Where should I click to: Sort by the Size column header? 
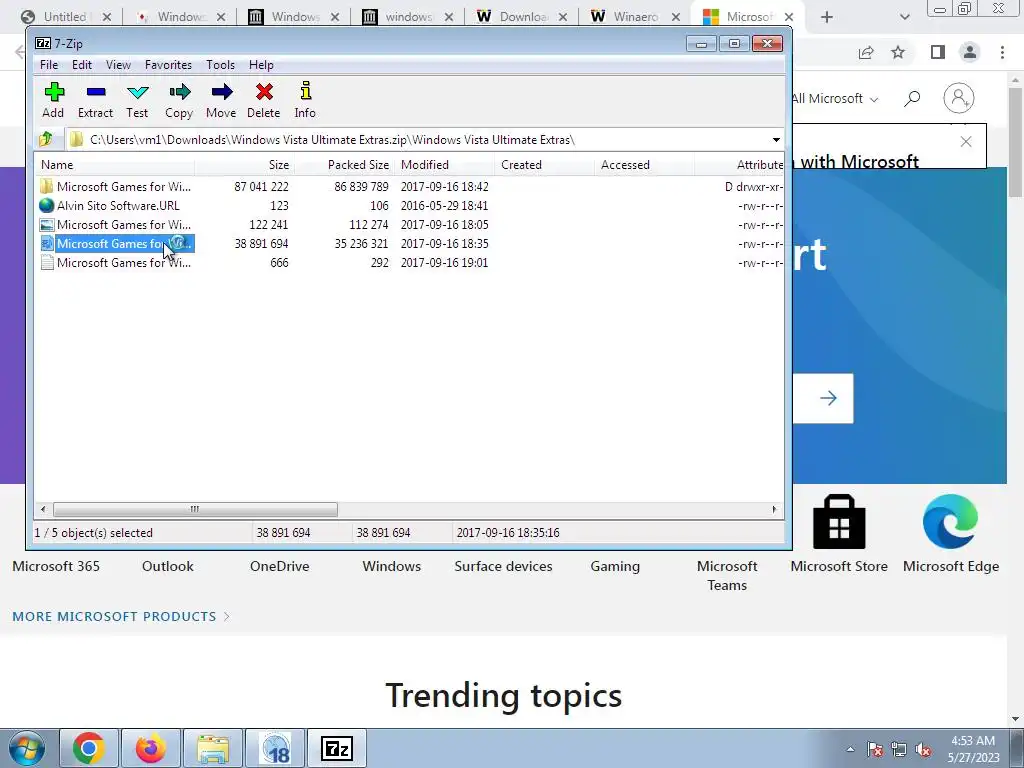click(244, 165)
